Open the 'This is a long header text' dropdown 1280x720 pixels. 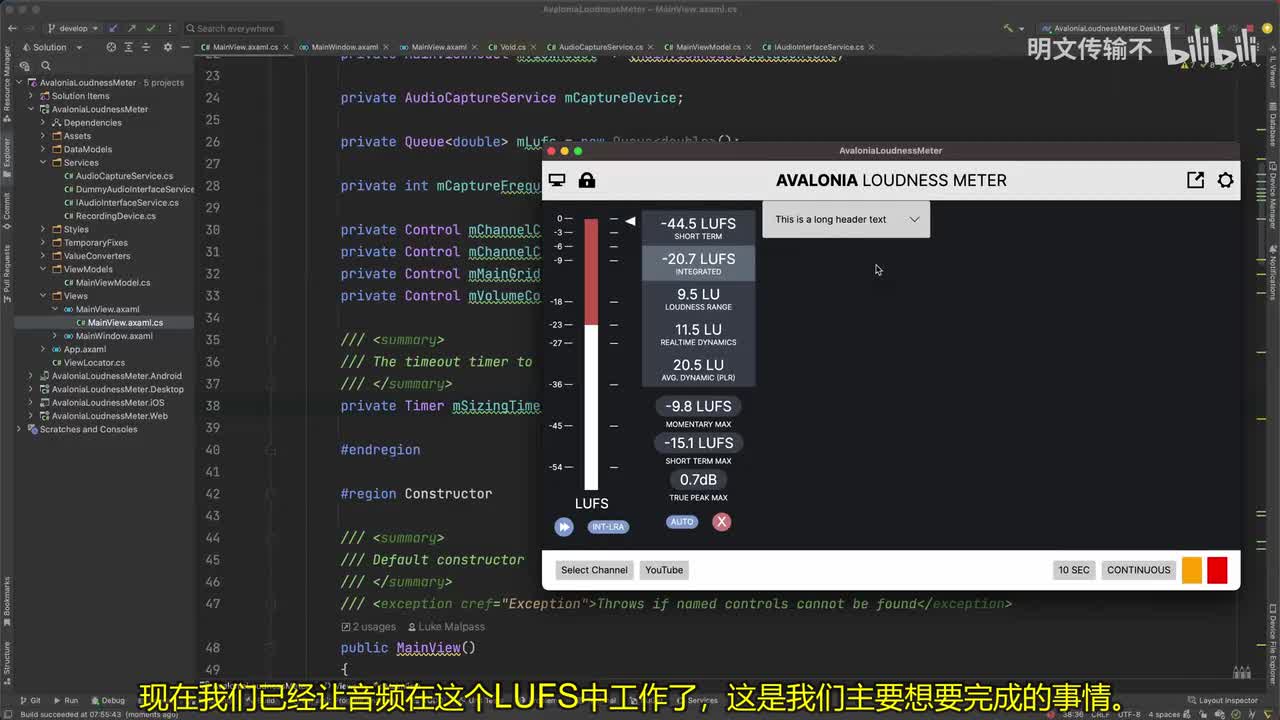[846, 220]
